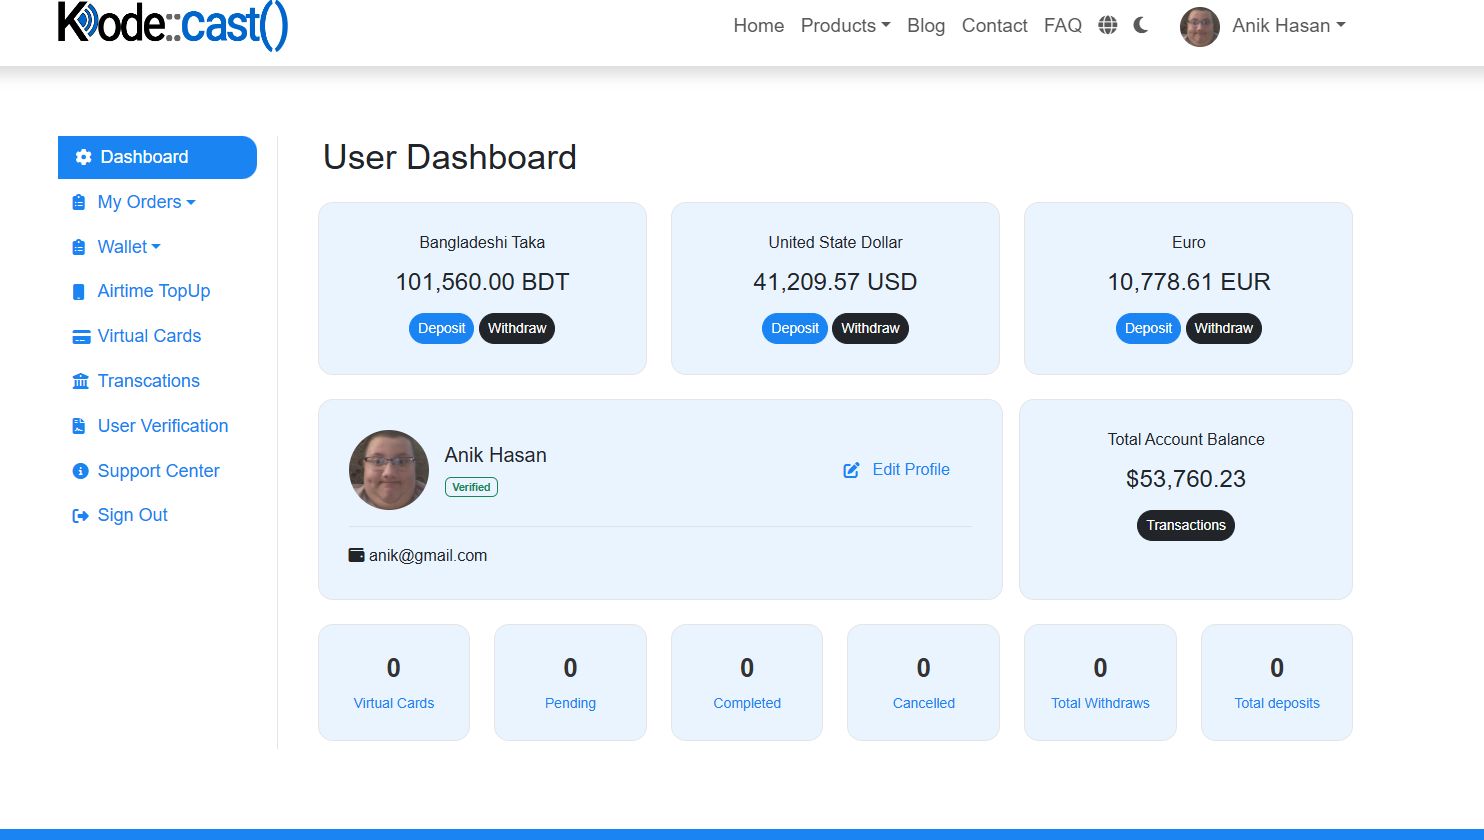
Task: Expand the My Orders sidebar dropdown
Action: click(146, 202)
